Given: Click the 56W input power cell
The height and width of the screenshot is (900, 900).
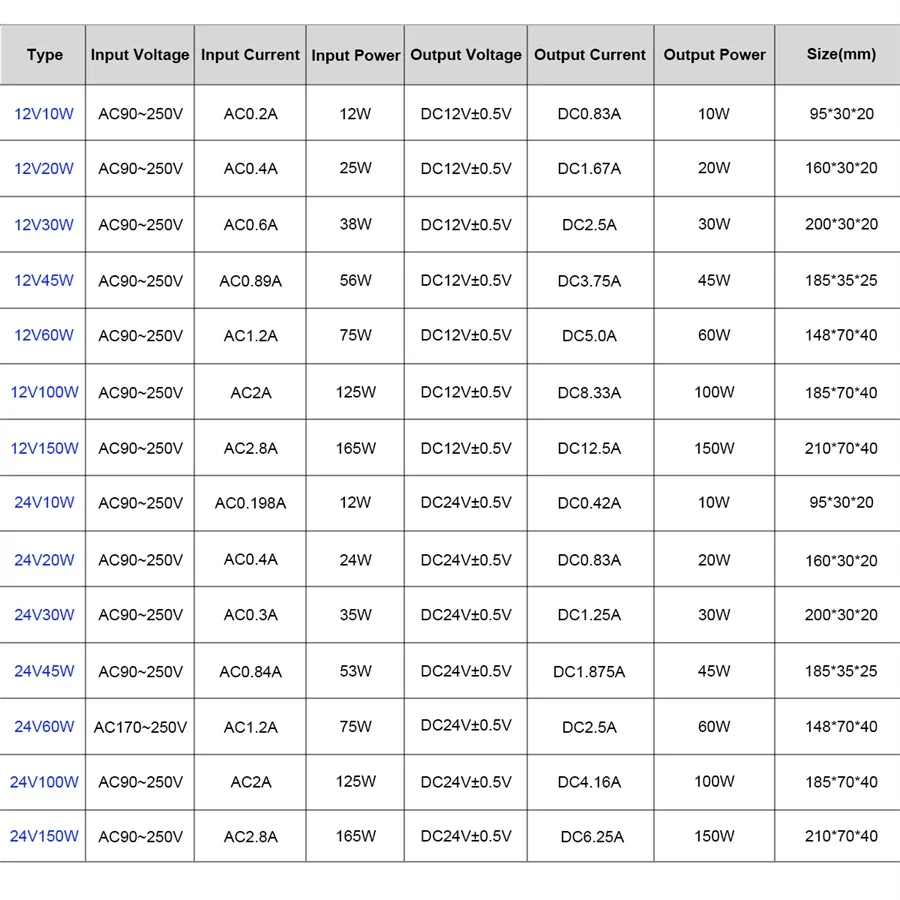Looking at the screenshot, I should coord(355,281).
